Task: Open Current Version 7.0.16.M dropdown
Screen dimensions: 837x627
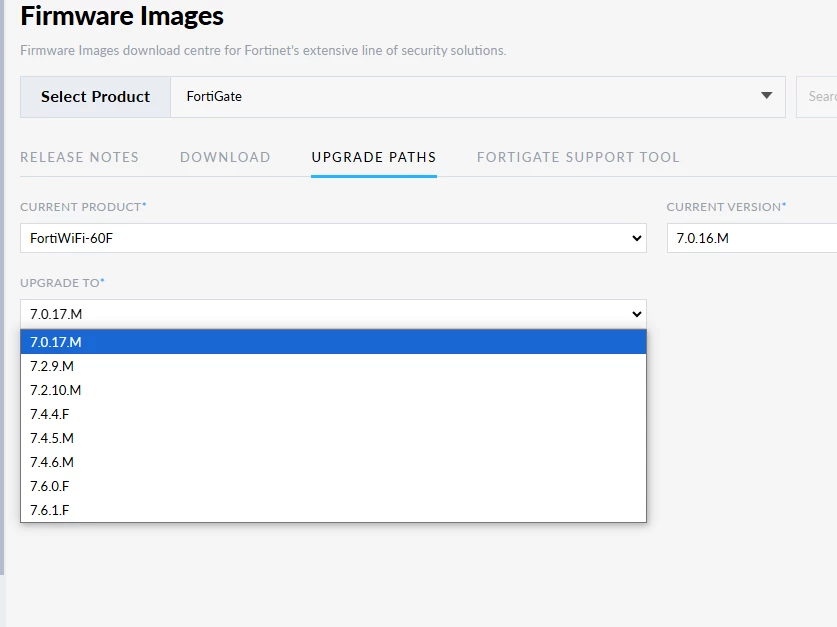Action: [x=752, y=238]
